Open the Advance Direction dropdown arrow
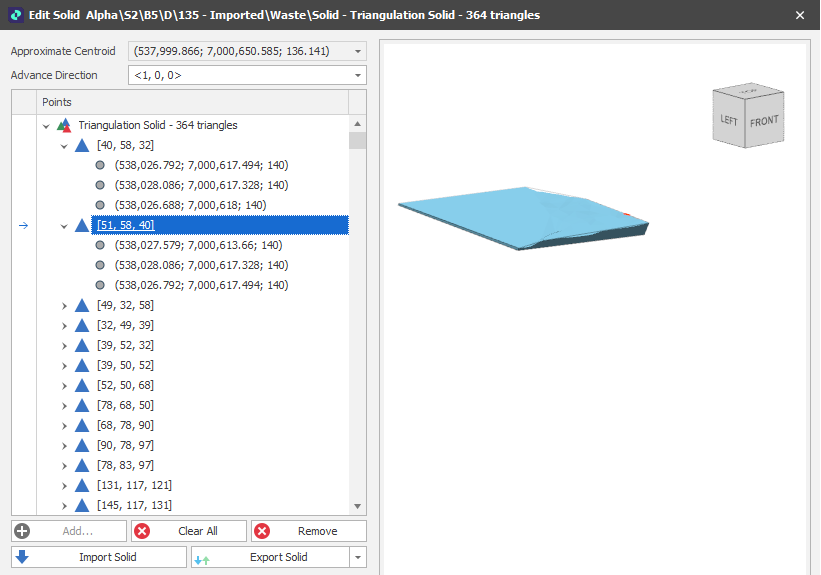 coord(358,75)
